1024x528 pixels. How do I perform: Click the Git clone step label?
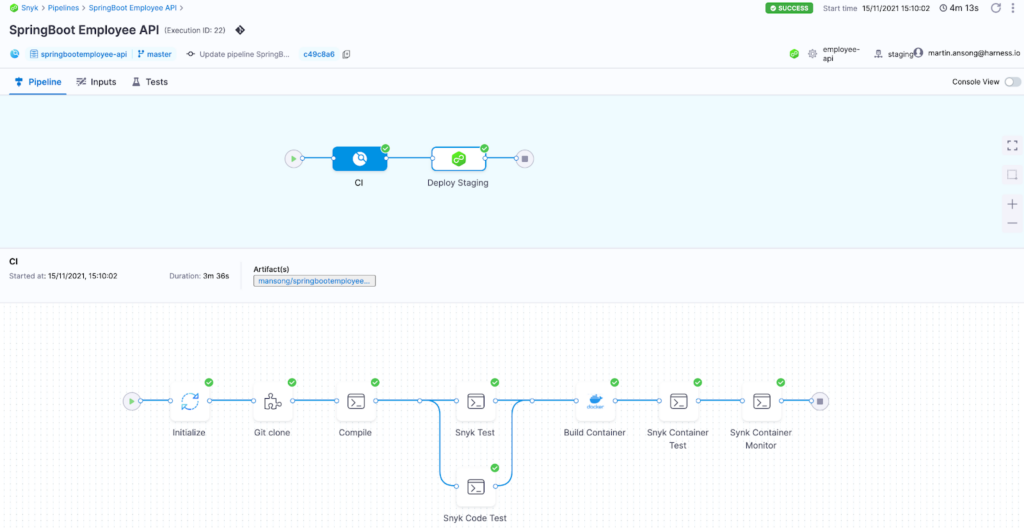coord(272,433)
